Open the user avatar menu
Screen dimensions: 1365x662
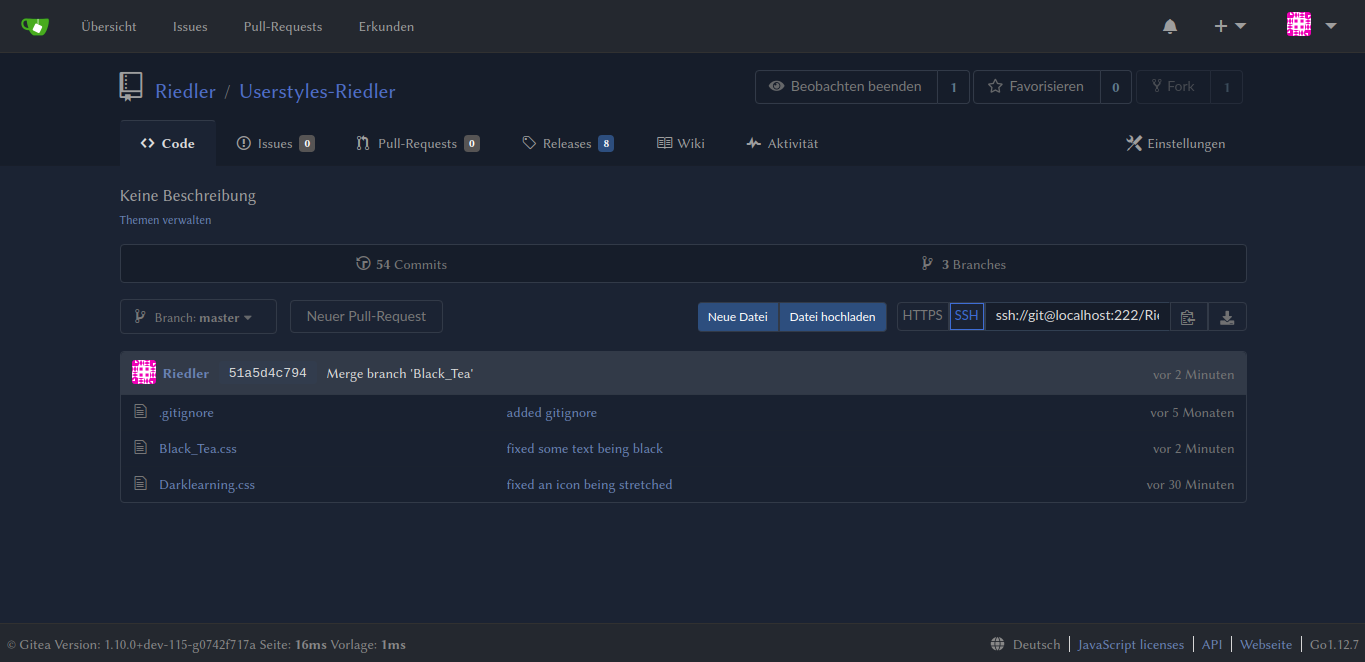[x=1311, y=26]
